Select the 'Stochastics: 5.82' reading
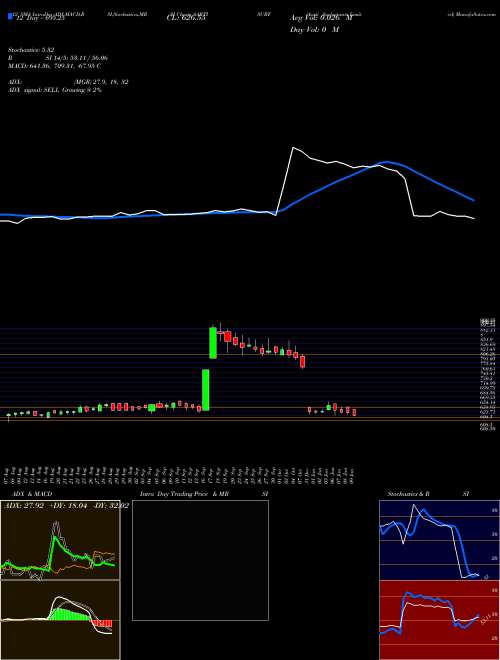 click(x=32, y=50)
